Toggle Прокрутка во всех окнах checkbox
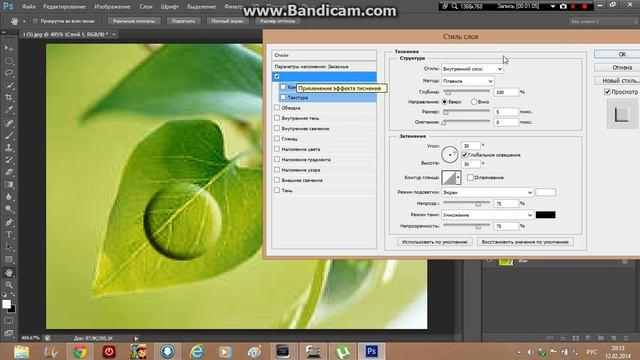Image resolution: width=640 pixels, height=360 pixels. click(x=35, y=21)
